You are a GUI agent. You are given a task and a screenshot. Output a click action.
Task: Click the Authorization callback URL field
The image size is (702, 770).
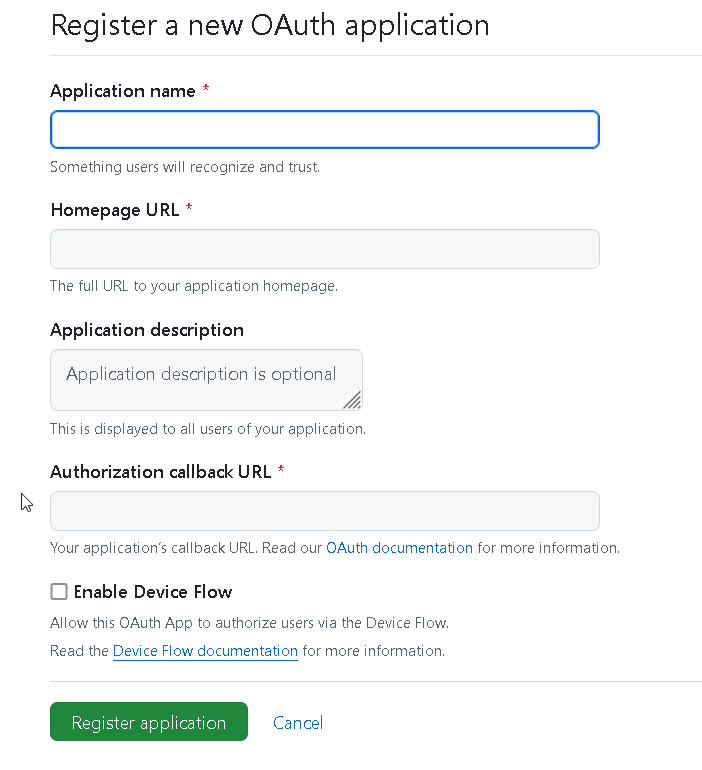coord(324,511)
